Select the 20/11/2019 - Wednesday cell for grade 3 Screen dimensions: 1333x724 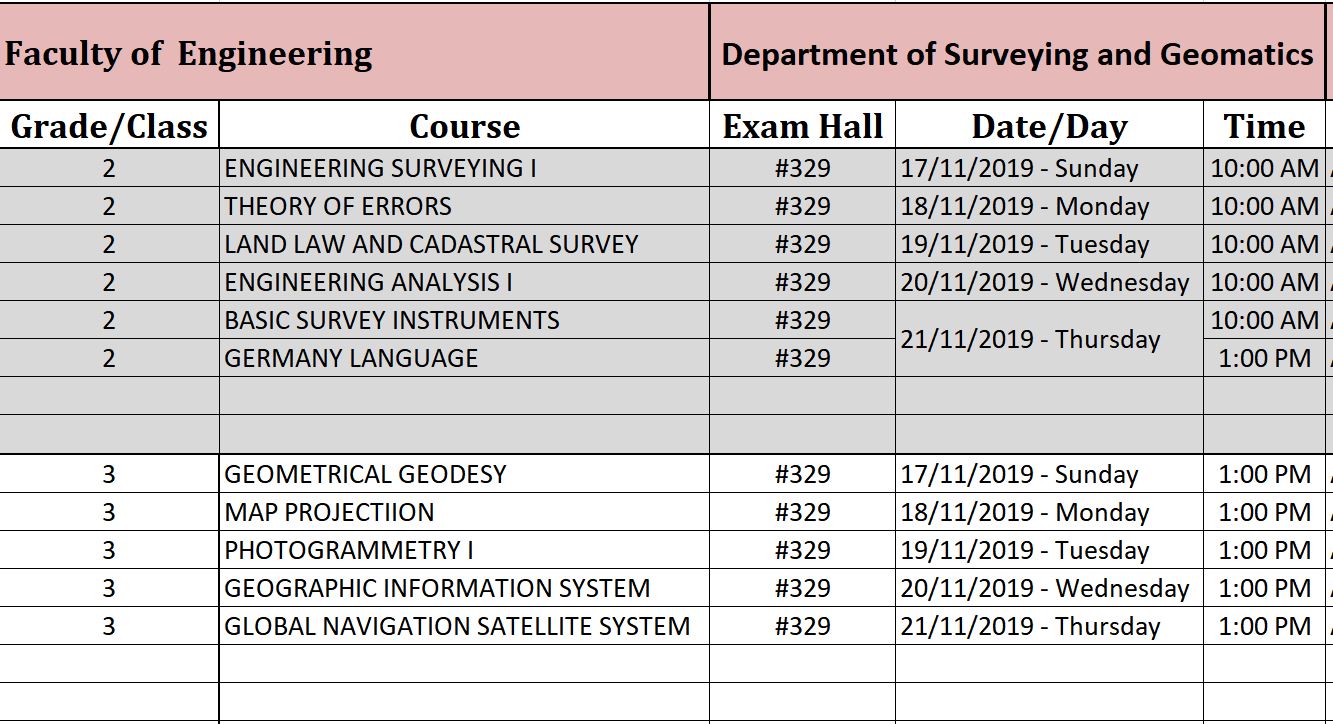click(1045, 588)
